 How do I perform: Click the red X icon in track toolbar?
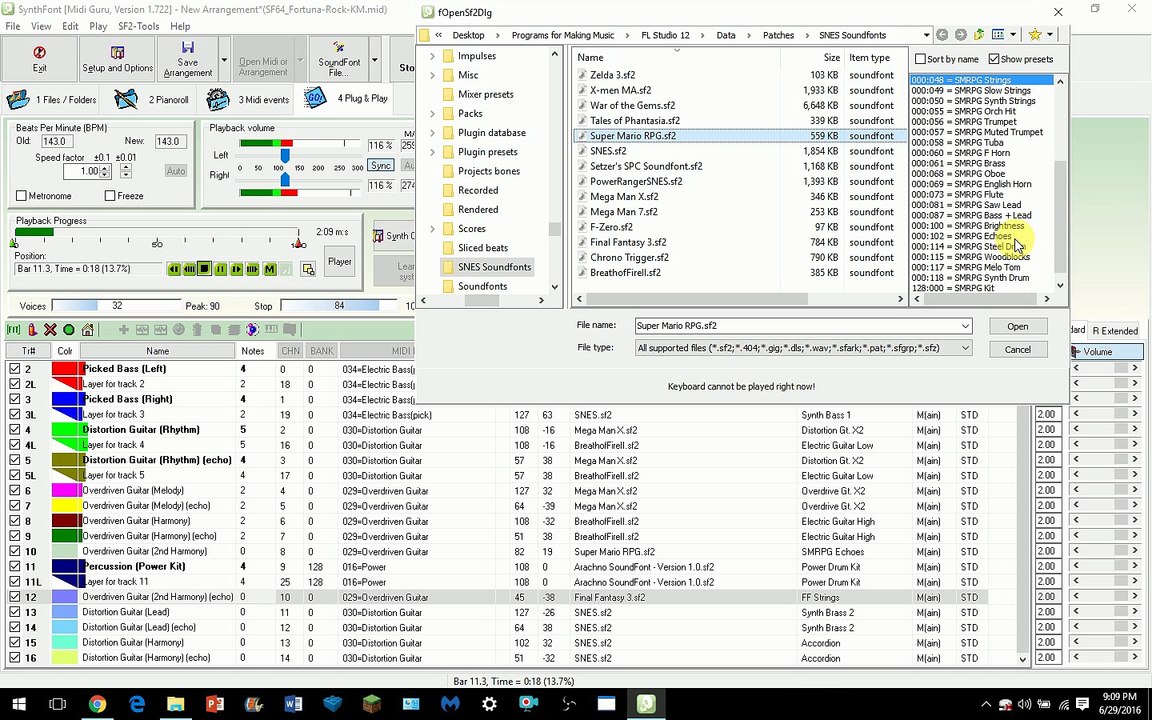click(50, 330)
